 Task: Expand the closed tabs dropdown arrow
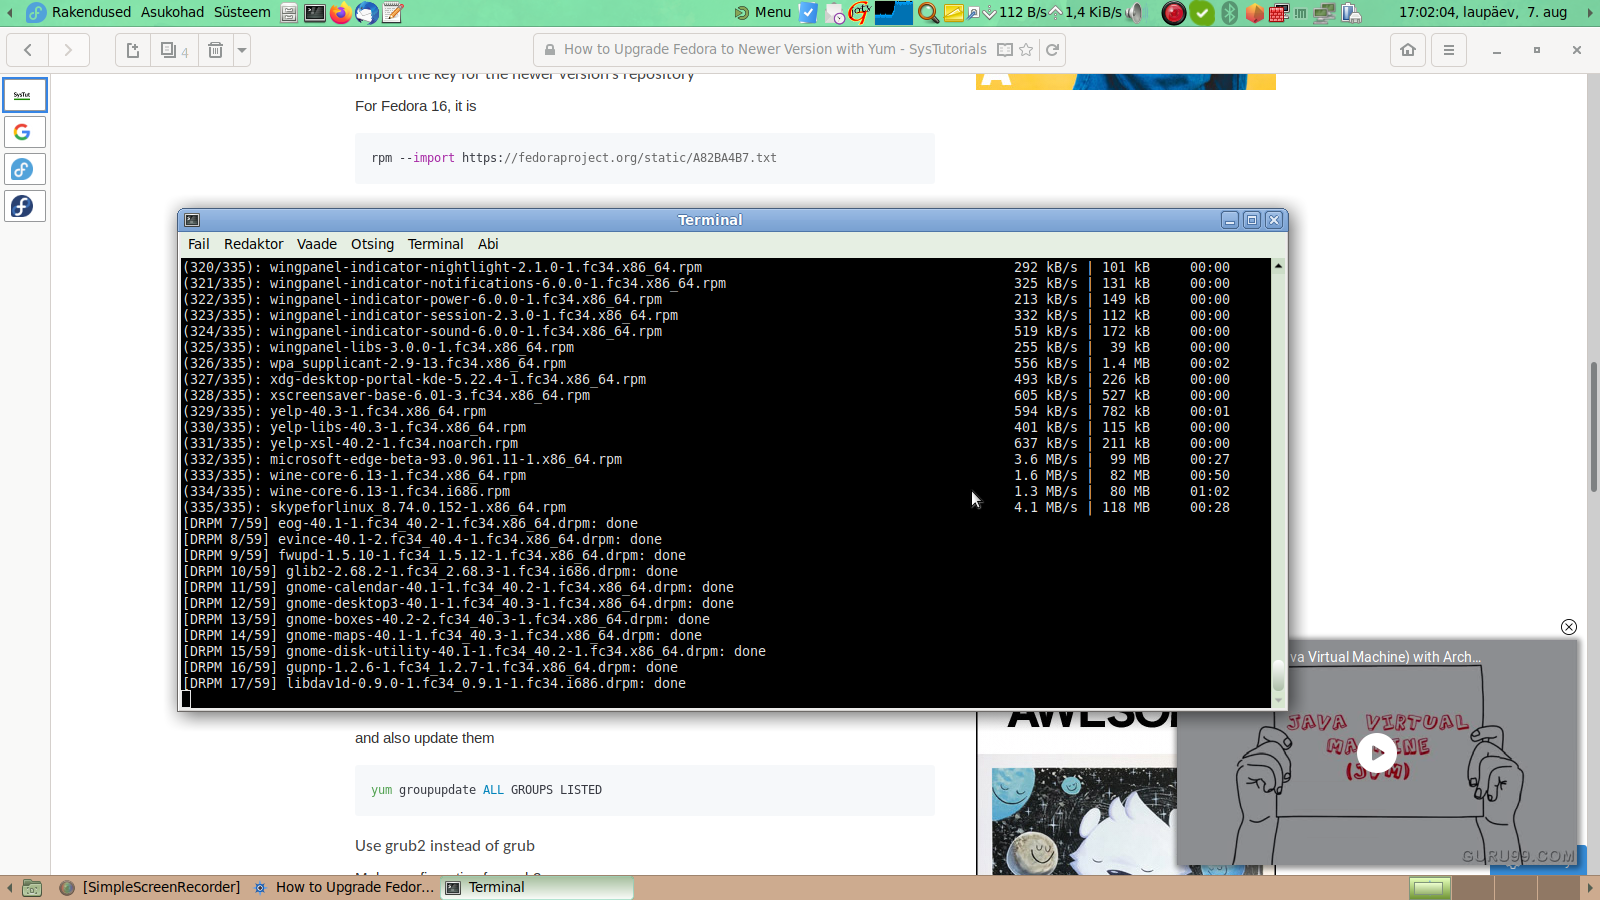click(x=242, y=50)
